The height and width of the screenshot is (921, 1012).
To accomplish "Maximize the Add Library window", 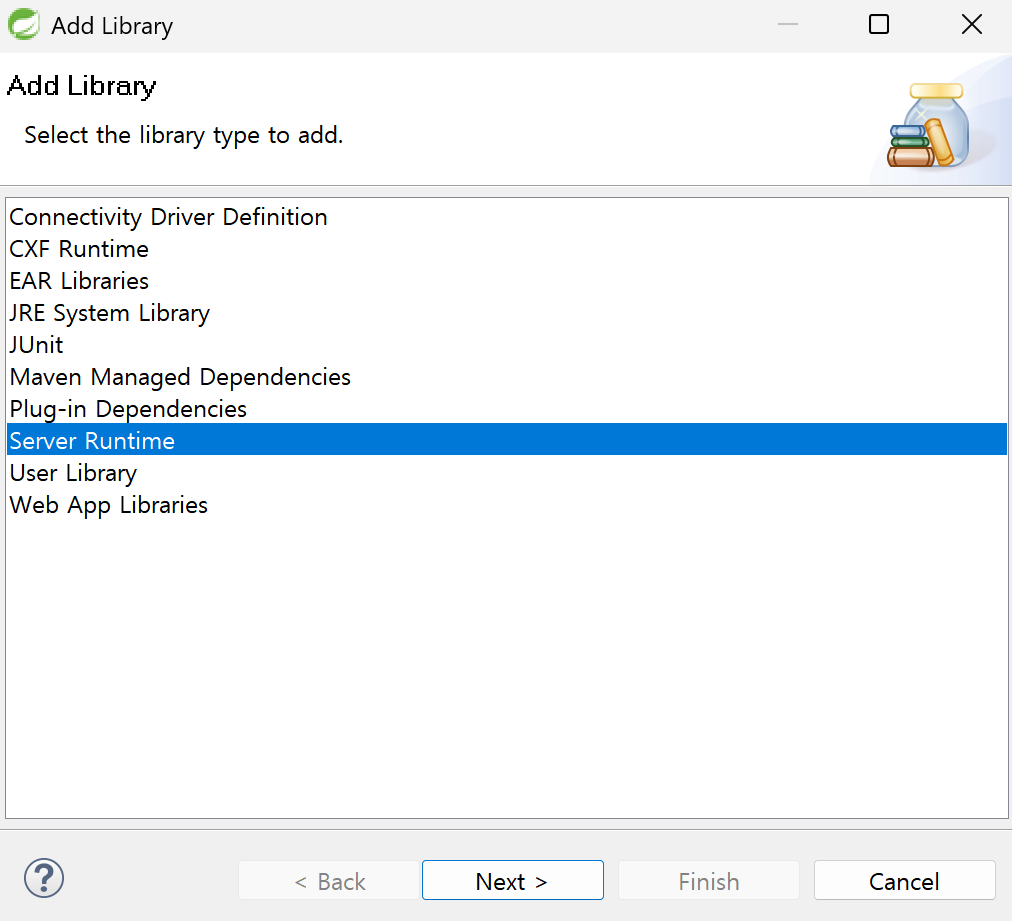I will [878, 25].
